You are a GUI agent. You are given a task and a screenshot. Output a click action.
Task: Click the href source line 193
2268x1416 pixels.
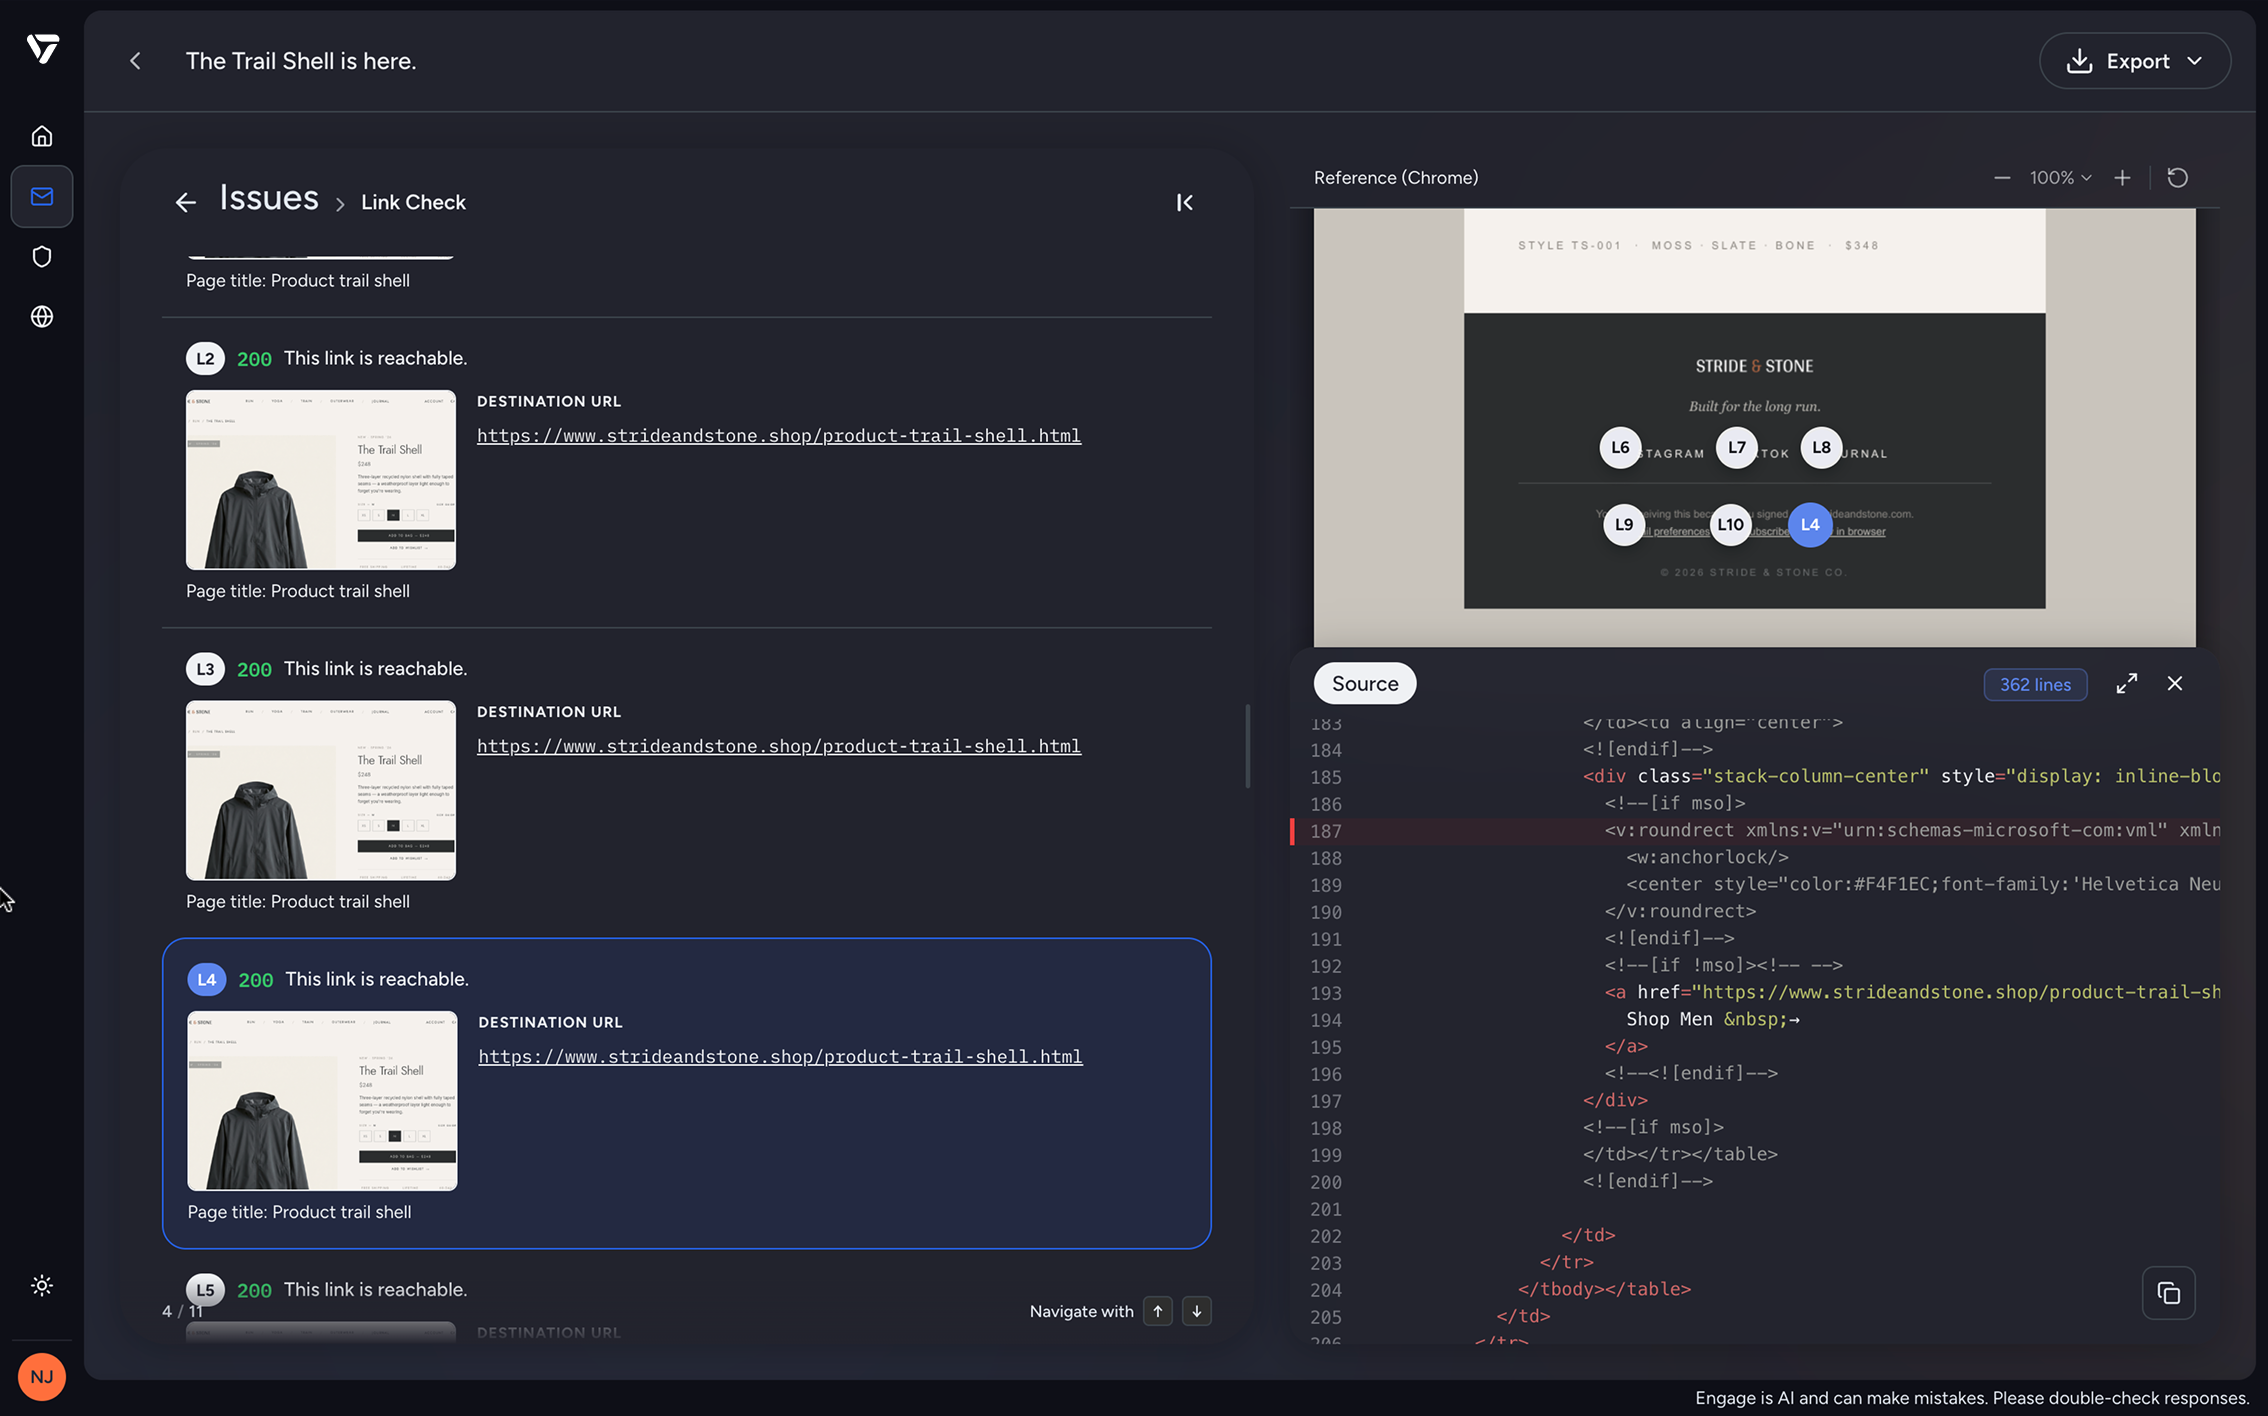coord(1755,993)
